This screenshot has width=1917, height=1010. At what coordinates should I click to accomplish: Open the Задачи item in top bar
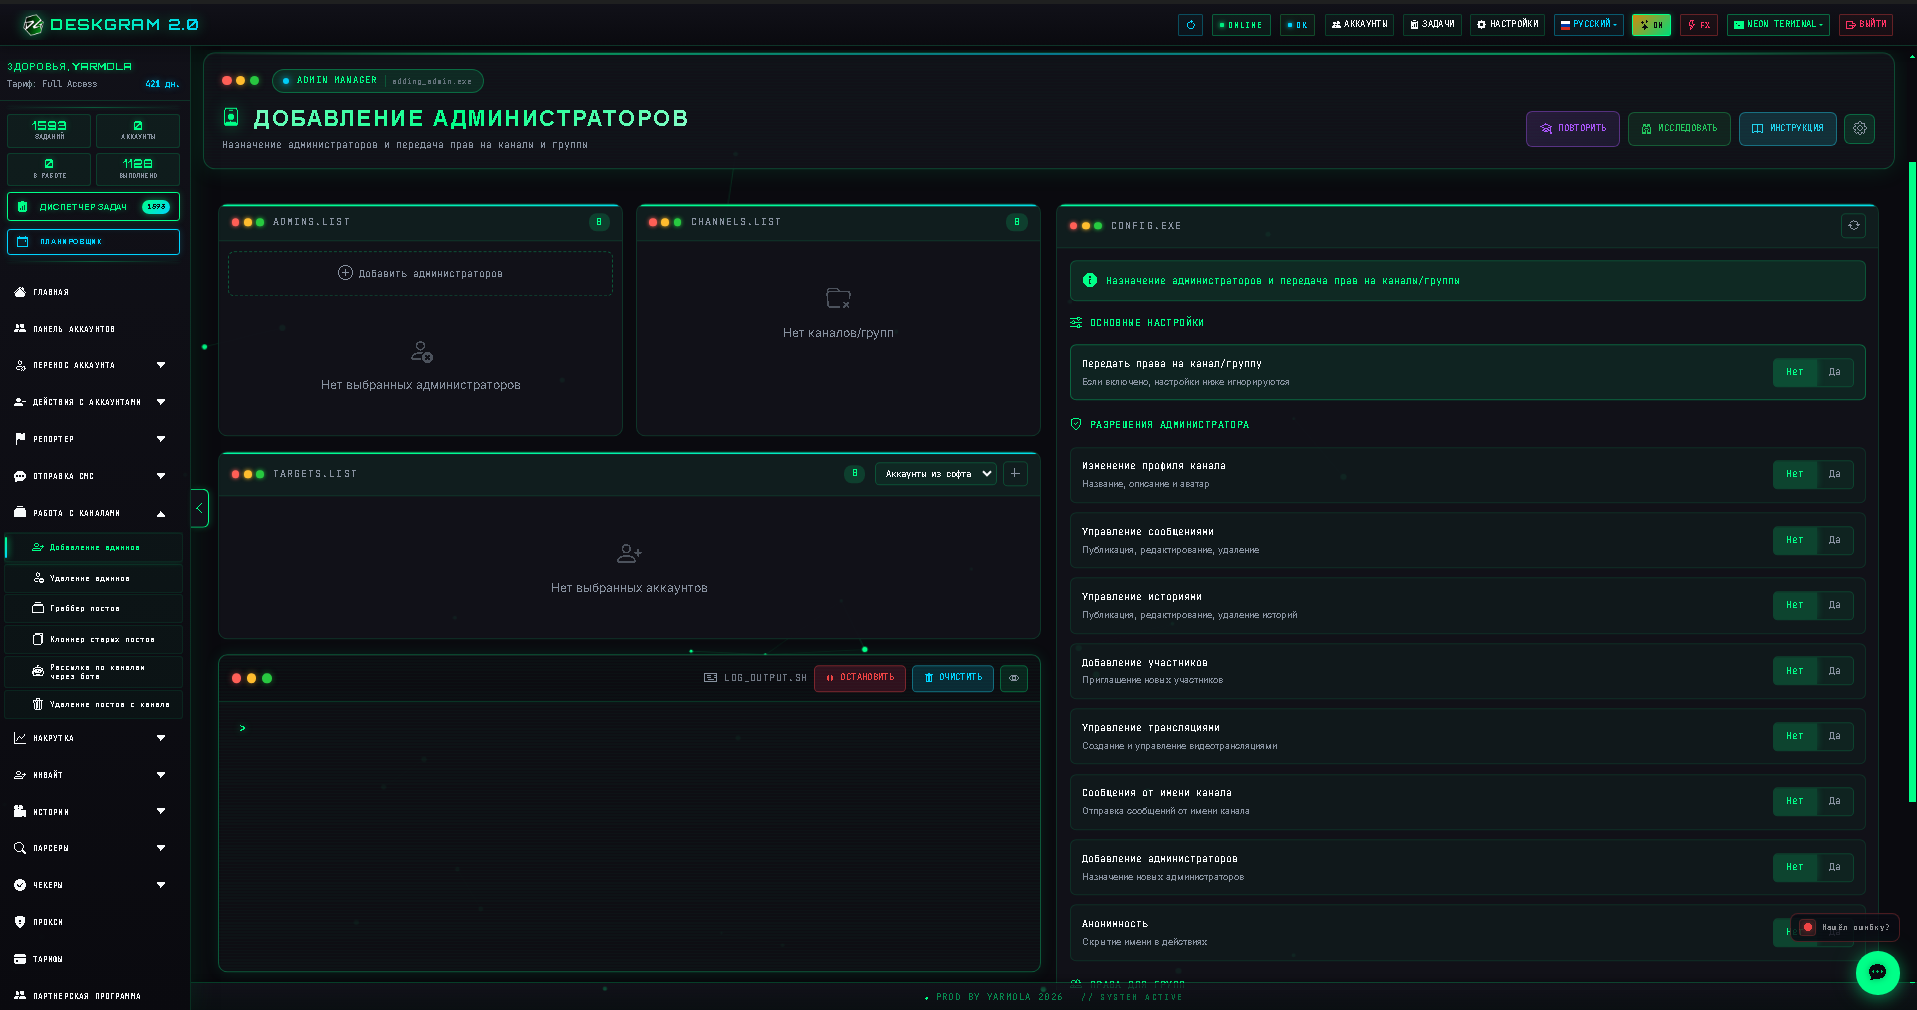click(1432, 25)
